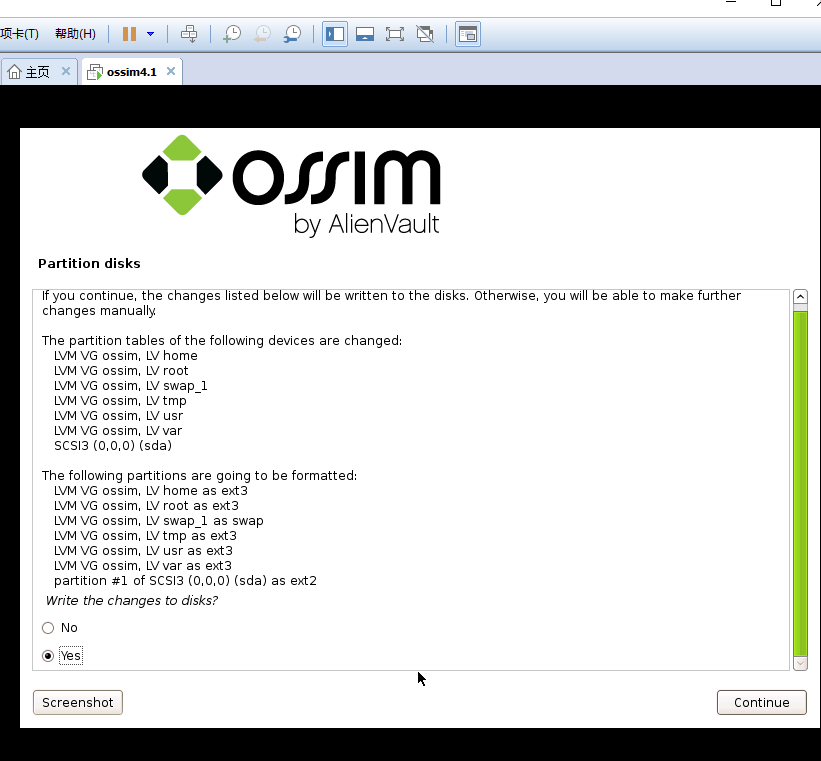Click the 'LVM VG ossim, LV var as ext3' line

[143, 566]
